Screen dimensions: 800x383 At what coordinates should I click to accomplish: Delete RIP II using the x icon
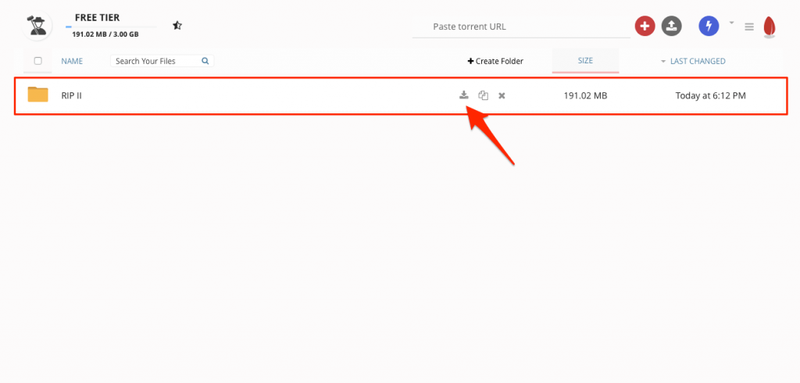click(x=502, y=95)
